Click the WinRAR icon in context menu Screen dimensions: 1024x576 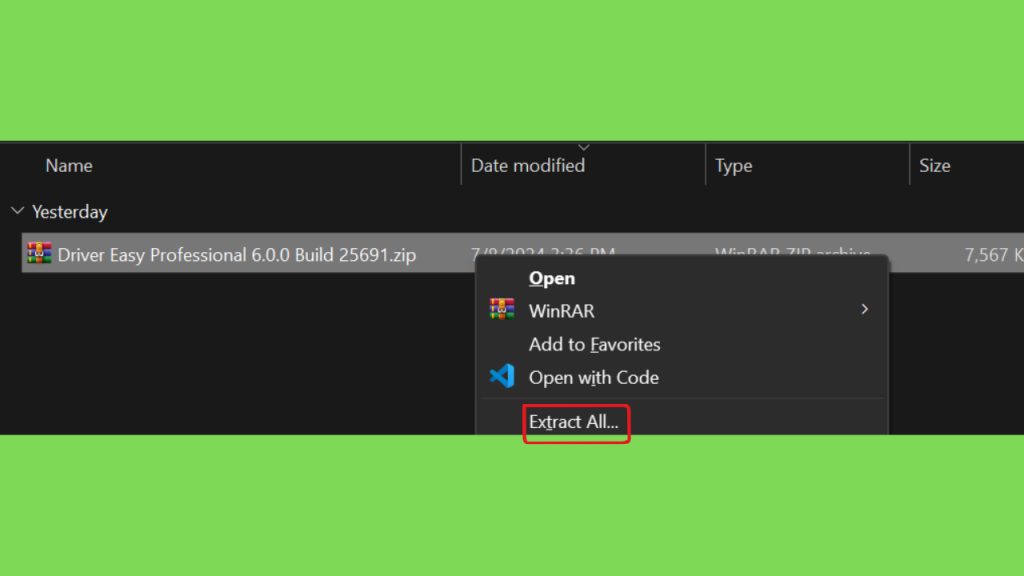502,310
